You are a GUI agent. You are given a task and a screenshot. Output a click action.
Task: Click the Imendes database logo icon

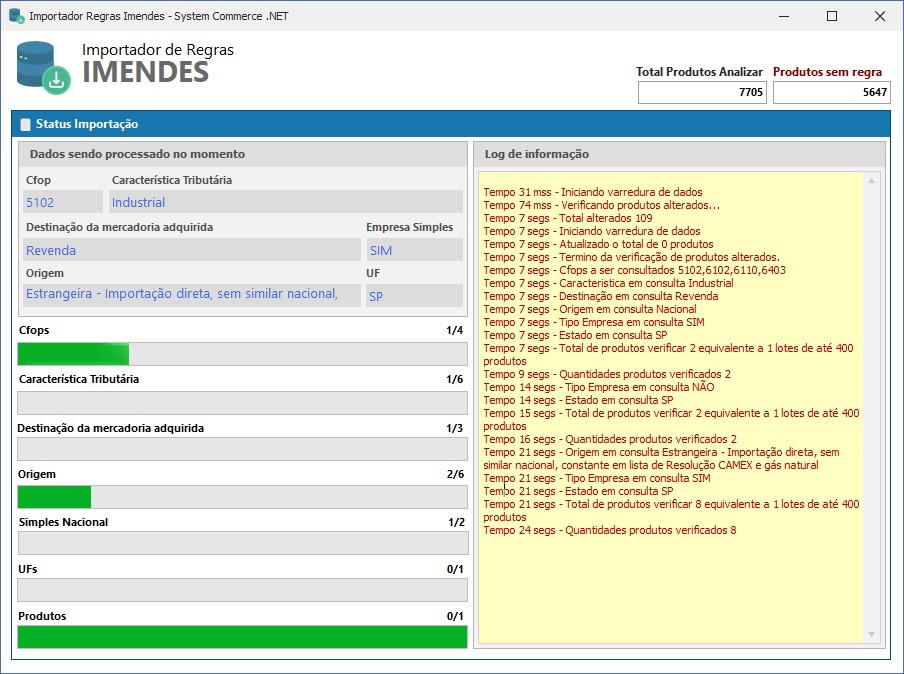click(x=44, y=67)
